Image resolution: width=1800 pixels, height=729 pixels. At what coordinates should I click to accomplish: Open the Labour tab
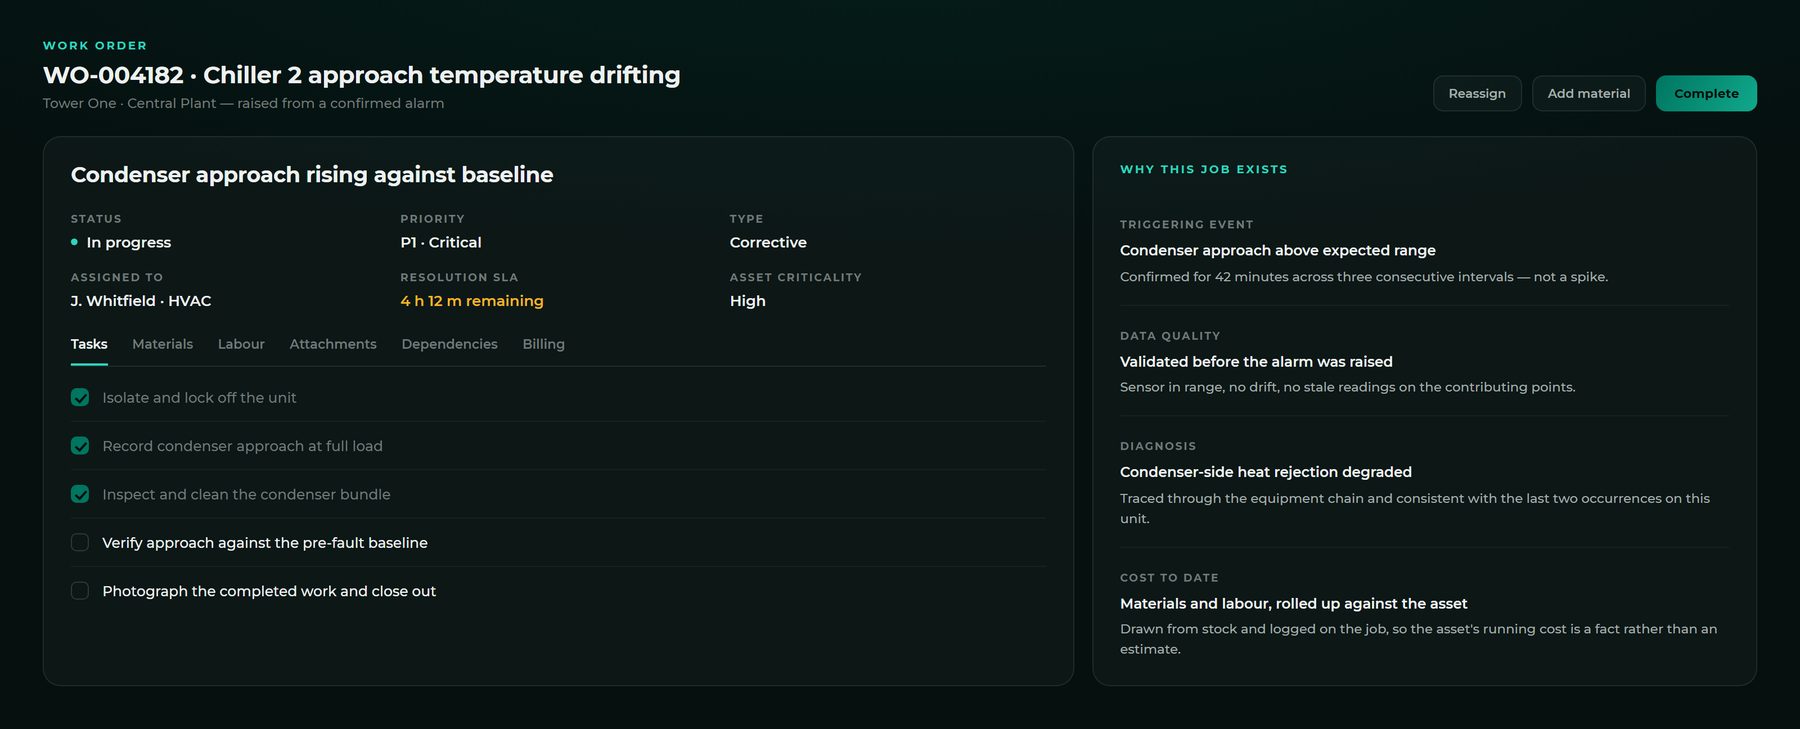pyautogui.click(x=241, y=344)
